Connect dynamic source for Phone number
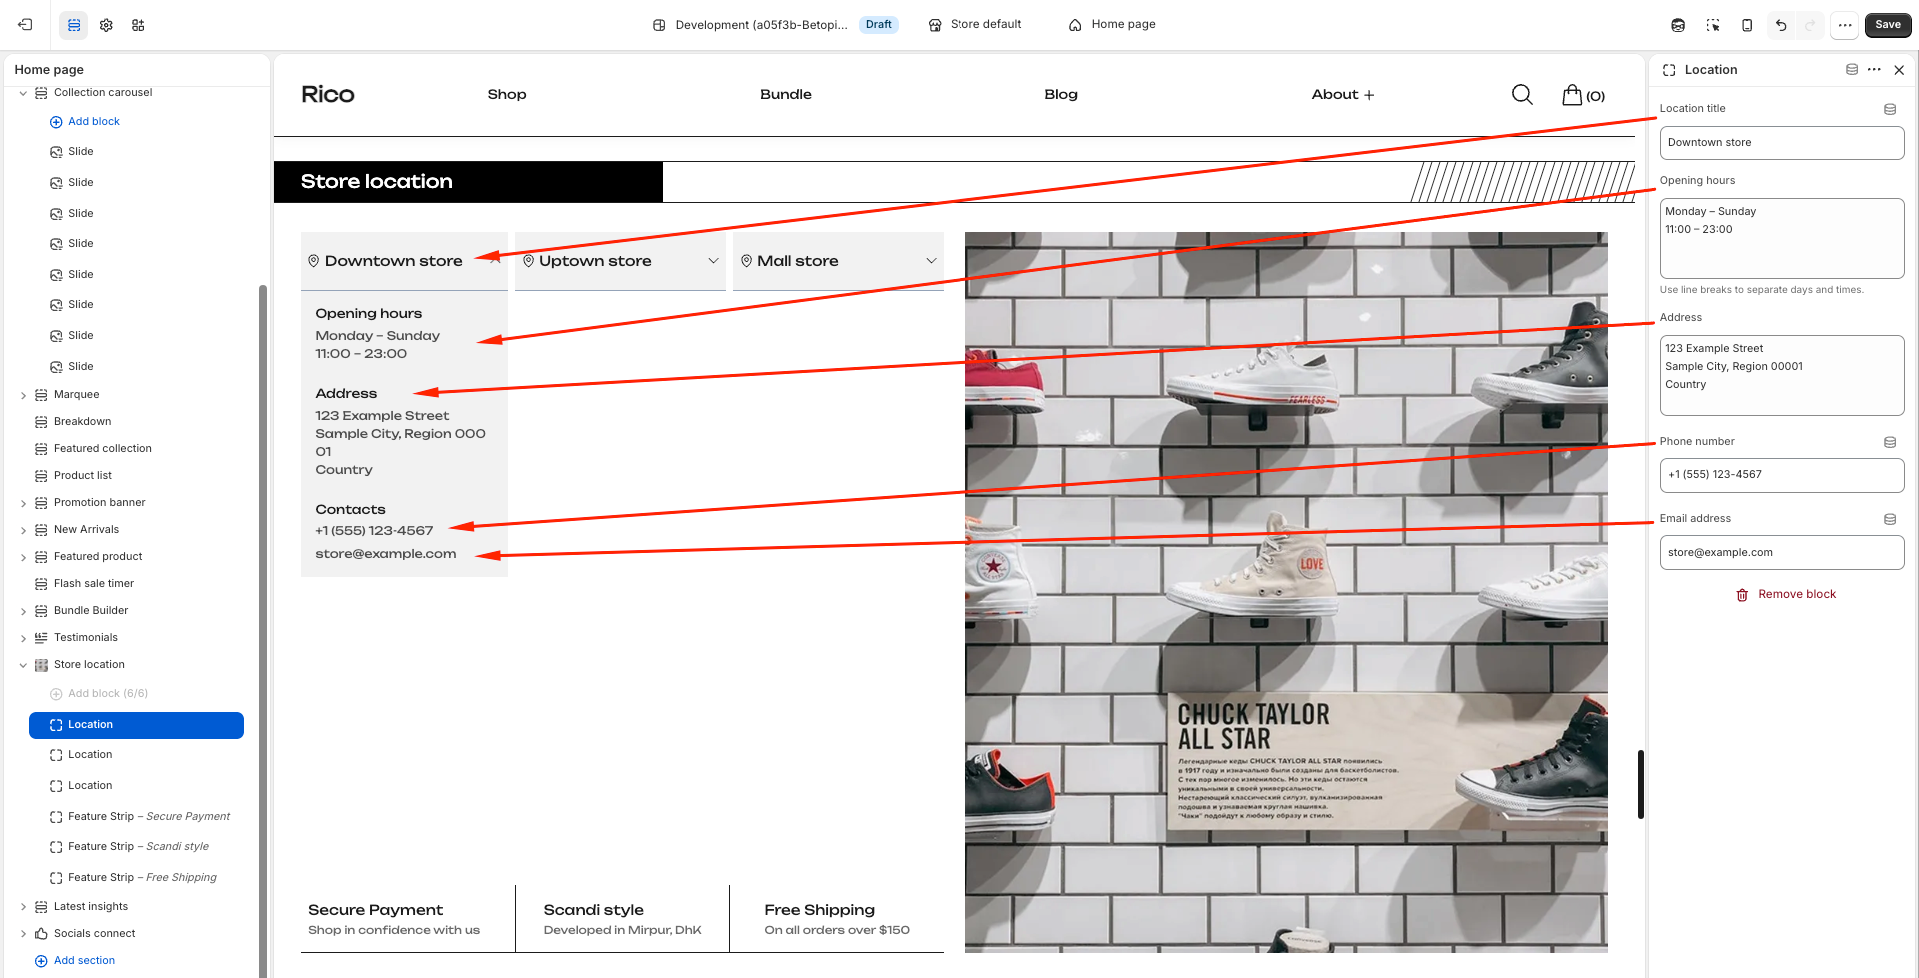Screen dimensions: 1919x978 tap(1890, 442)
